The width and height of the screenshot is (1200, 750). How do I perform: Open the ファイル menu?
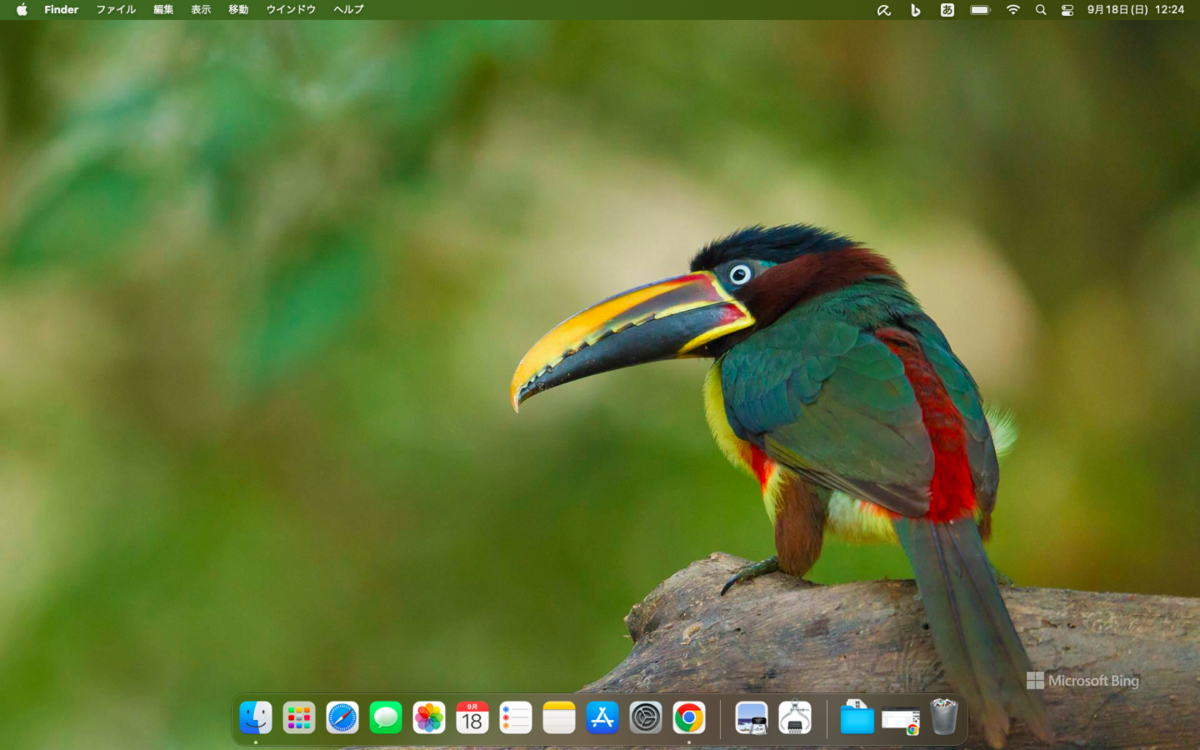click(116, 10)
